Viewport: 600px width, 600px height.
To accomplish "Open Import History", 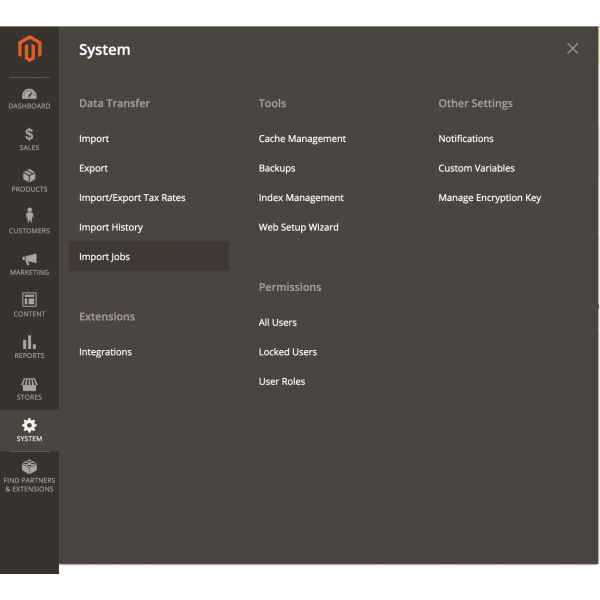I will (111, 227).
